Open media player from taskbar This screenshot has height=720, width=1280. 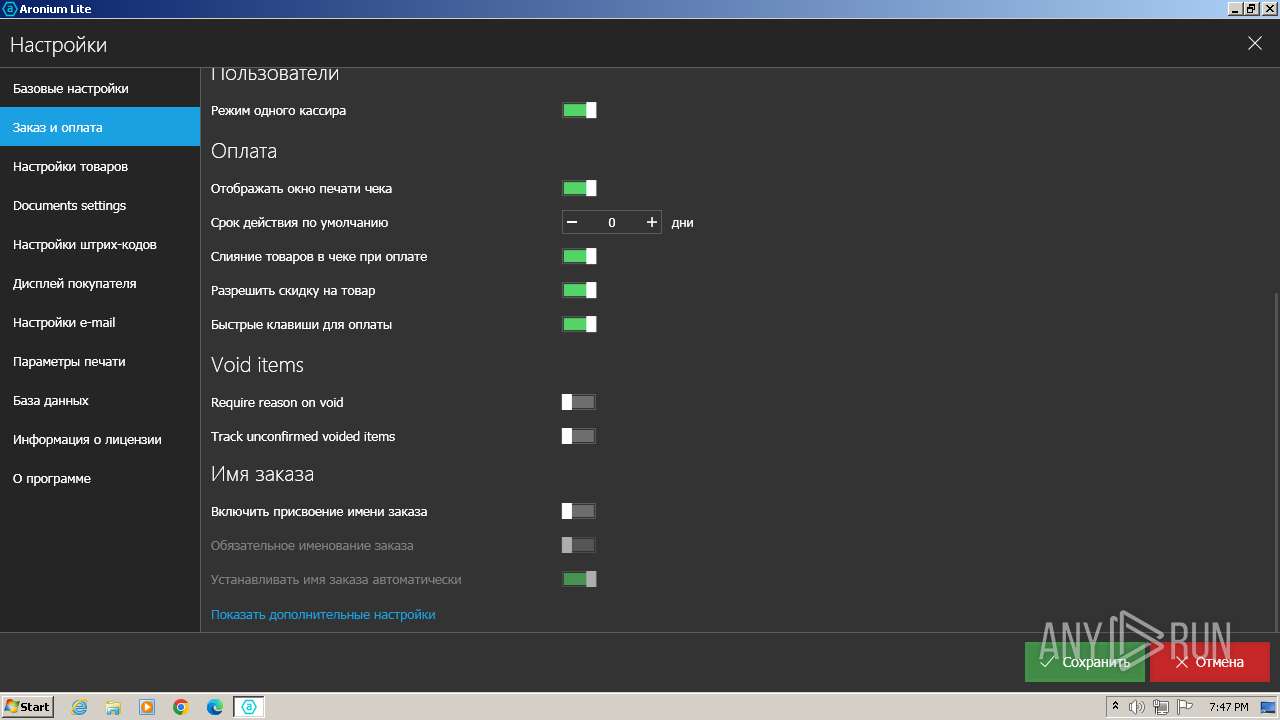147,707
